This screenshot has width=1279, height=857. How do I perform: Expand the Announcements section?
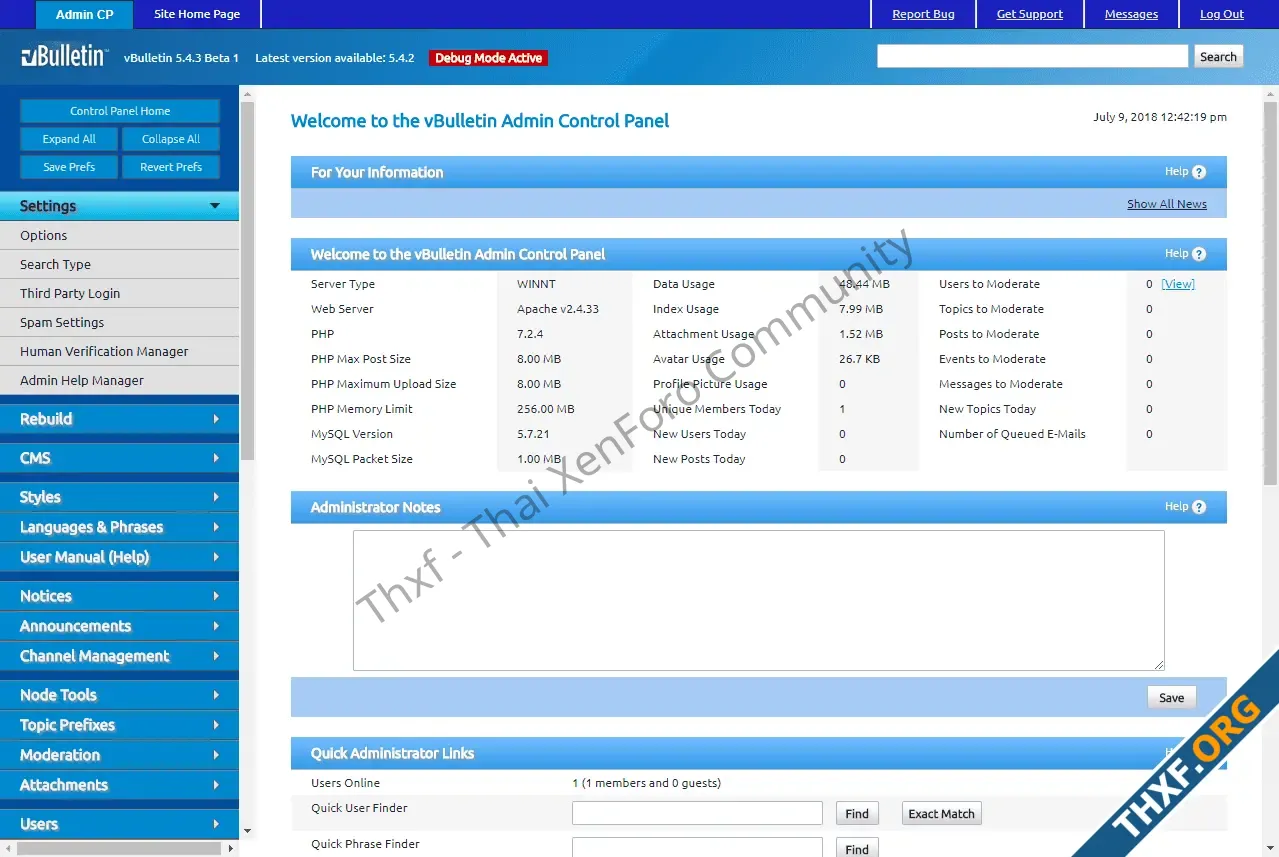pos(119,626)
